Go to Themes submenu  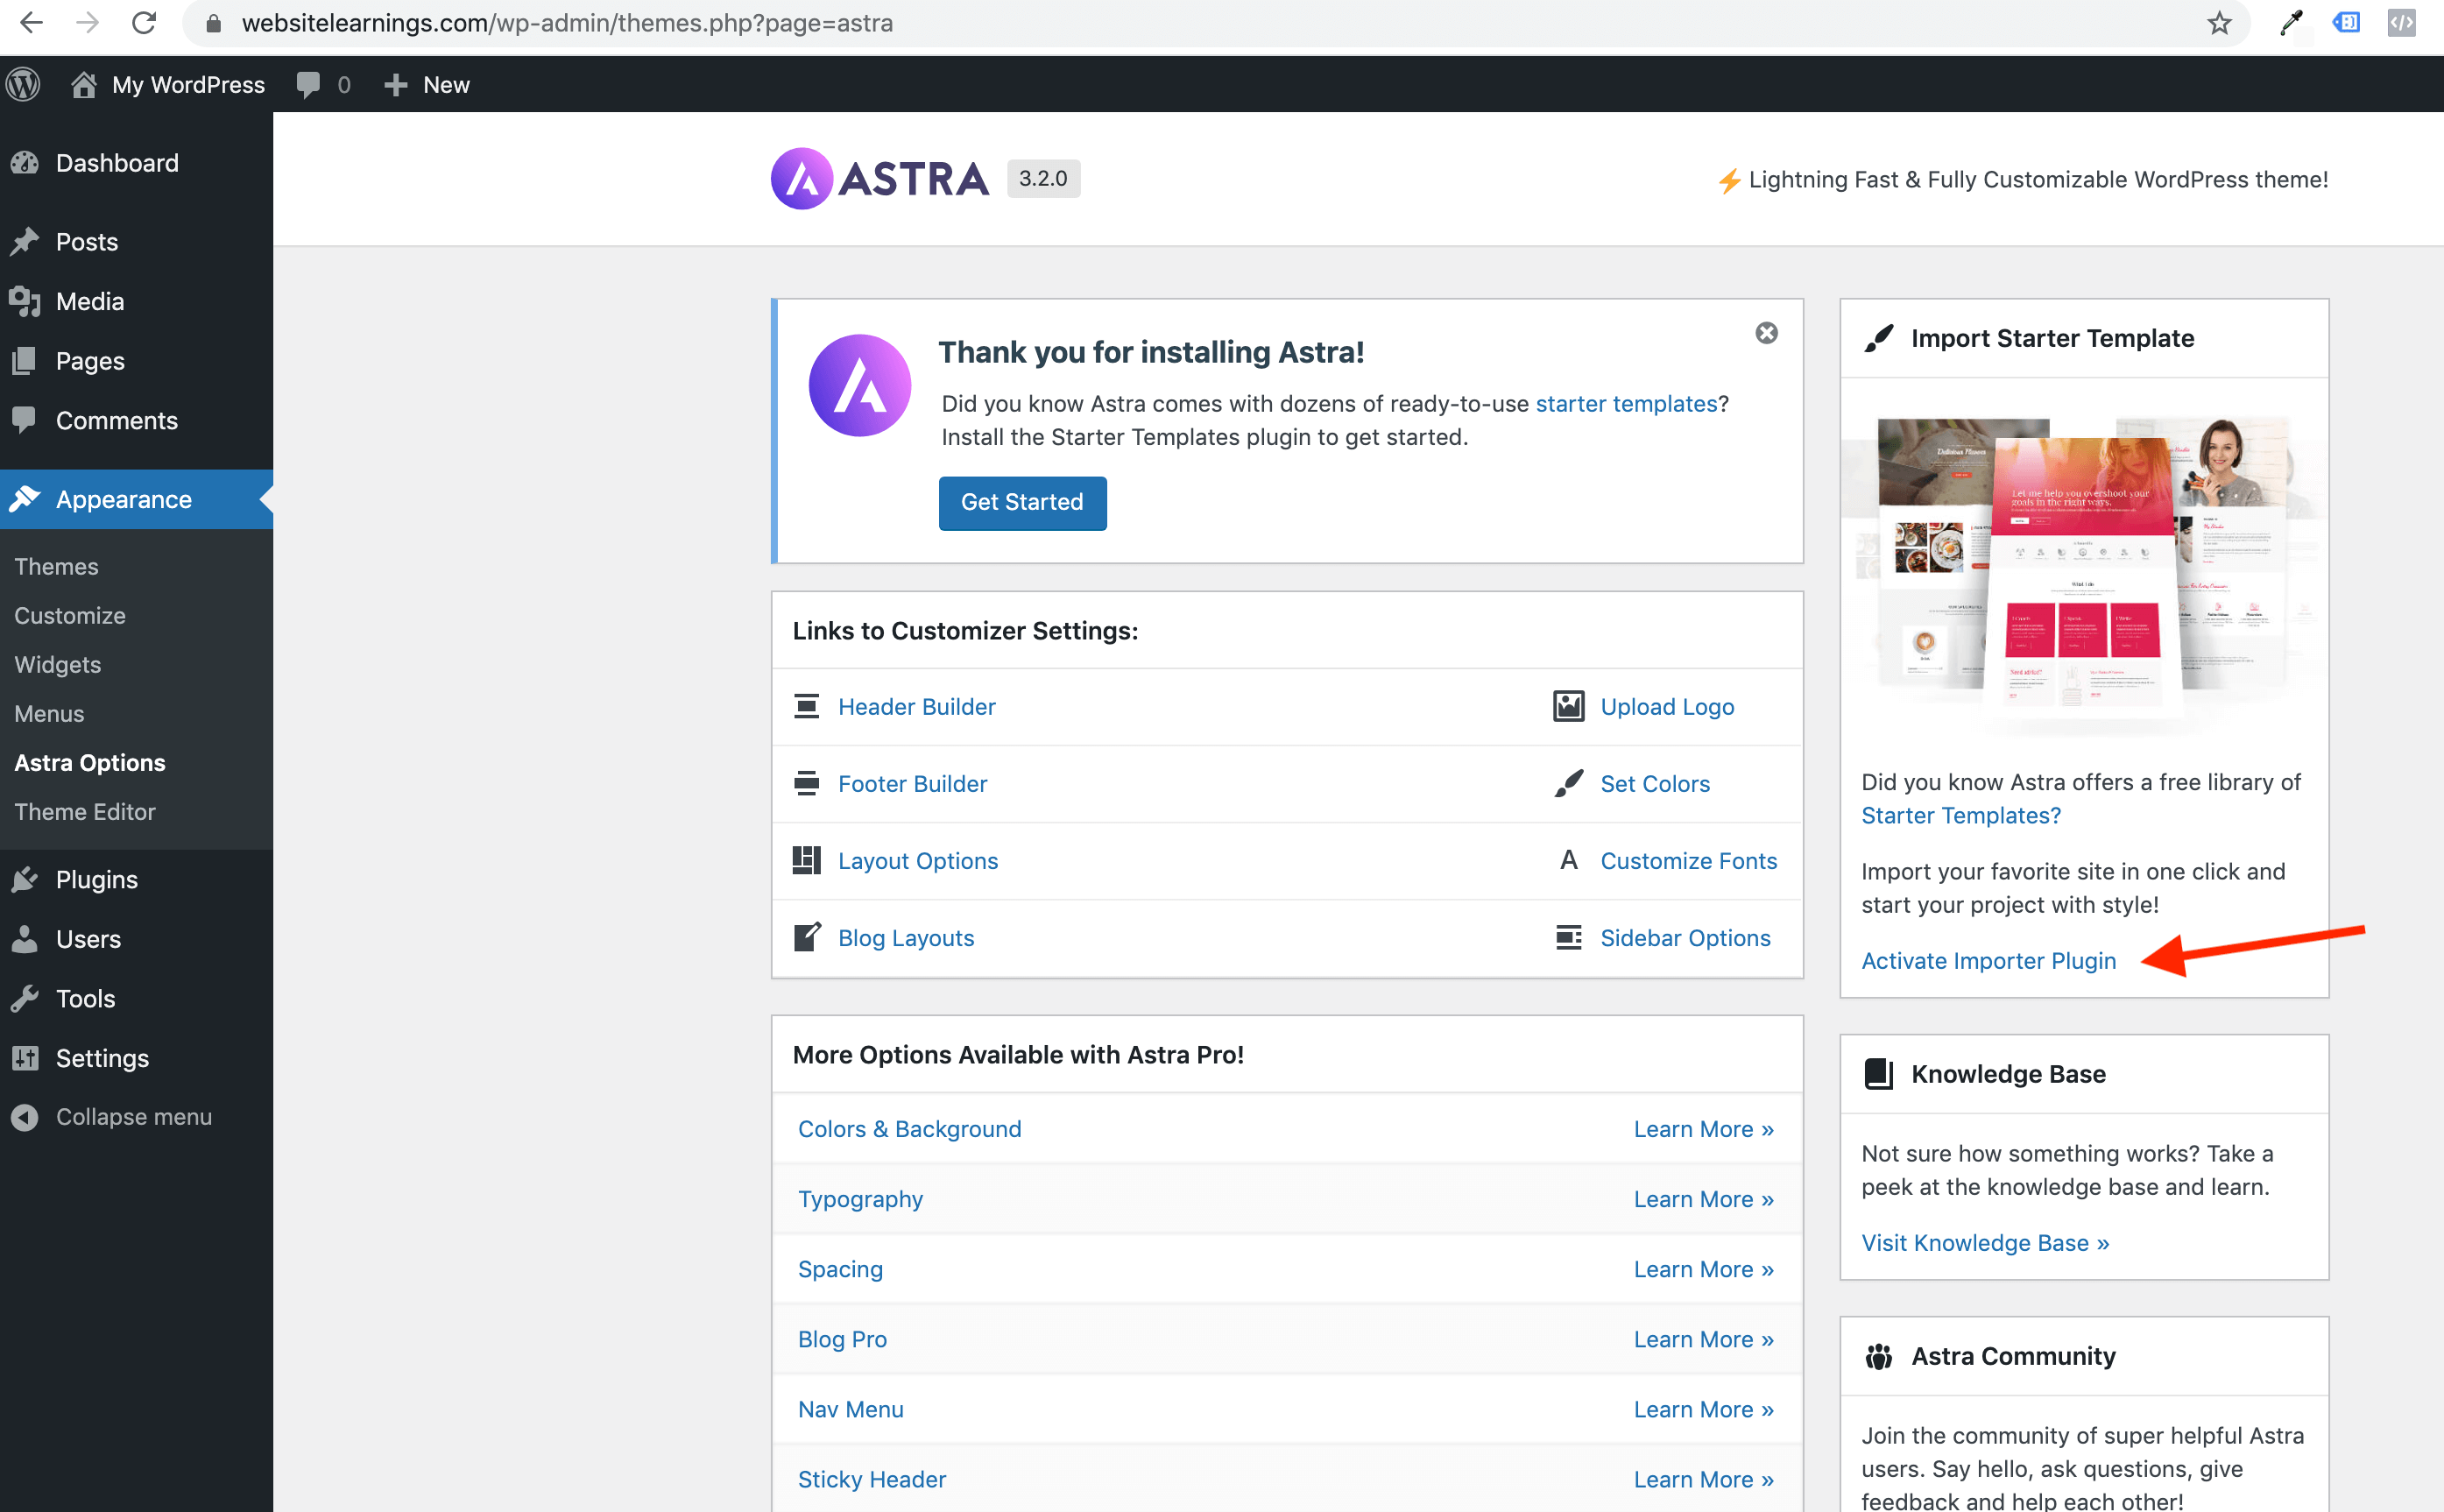[x=56, y=567]
